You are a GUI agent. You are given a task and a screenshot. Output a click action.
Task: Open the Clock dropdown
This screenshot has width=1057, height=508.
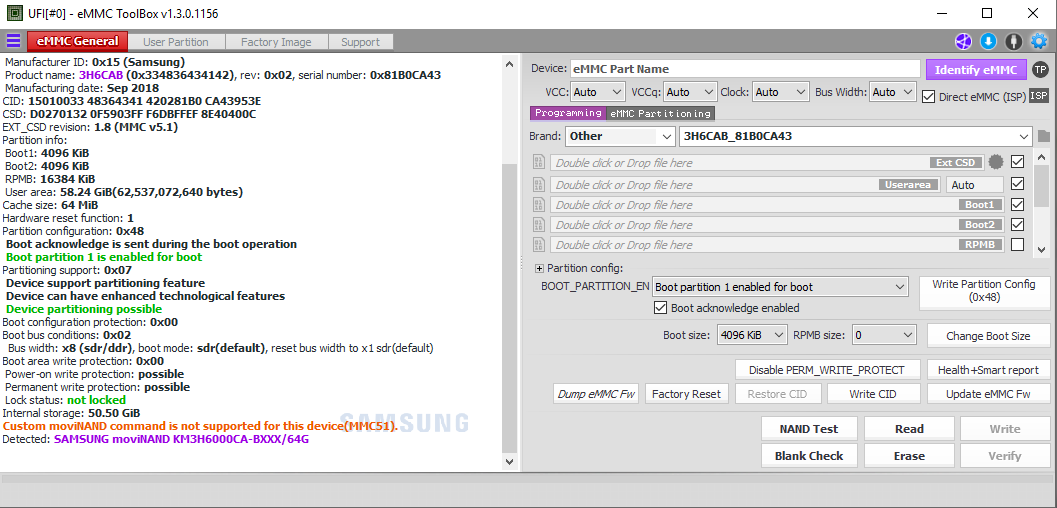[781, 92]
